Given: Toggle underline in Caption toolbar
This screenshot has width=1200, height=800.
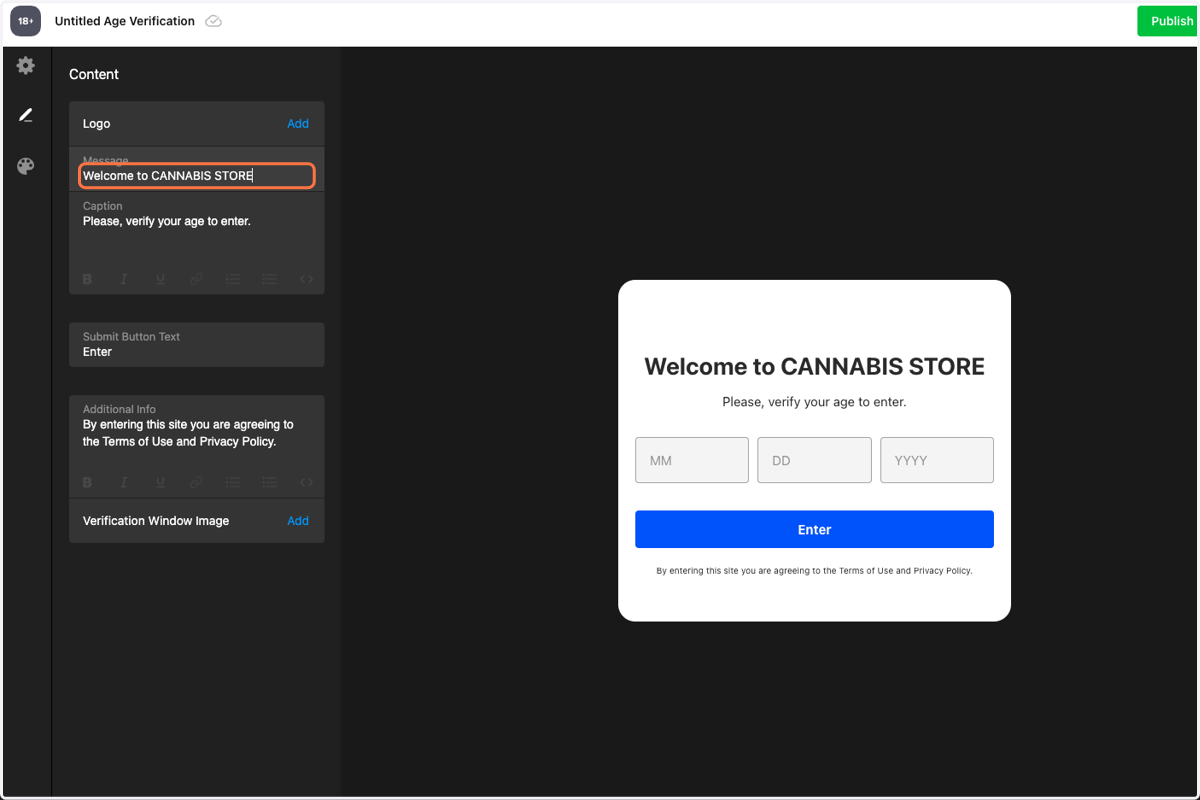Looking at the screenshot, I should (x=160, y=279).
